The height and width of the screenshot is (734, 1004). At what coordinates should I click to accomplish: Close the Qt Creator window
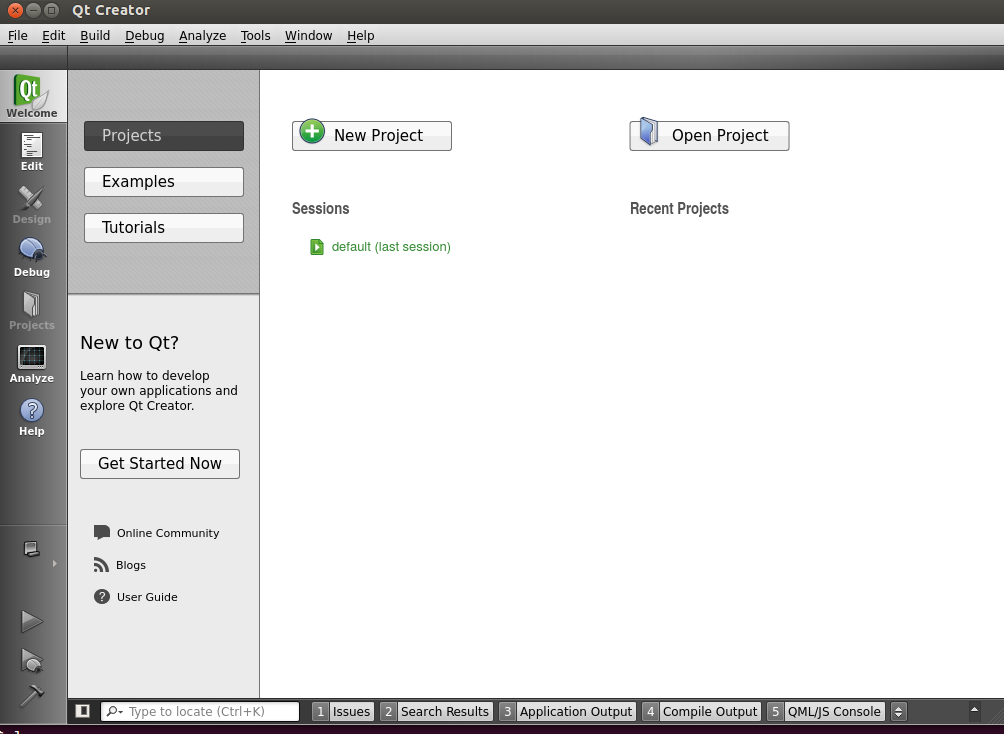15,10
